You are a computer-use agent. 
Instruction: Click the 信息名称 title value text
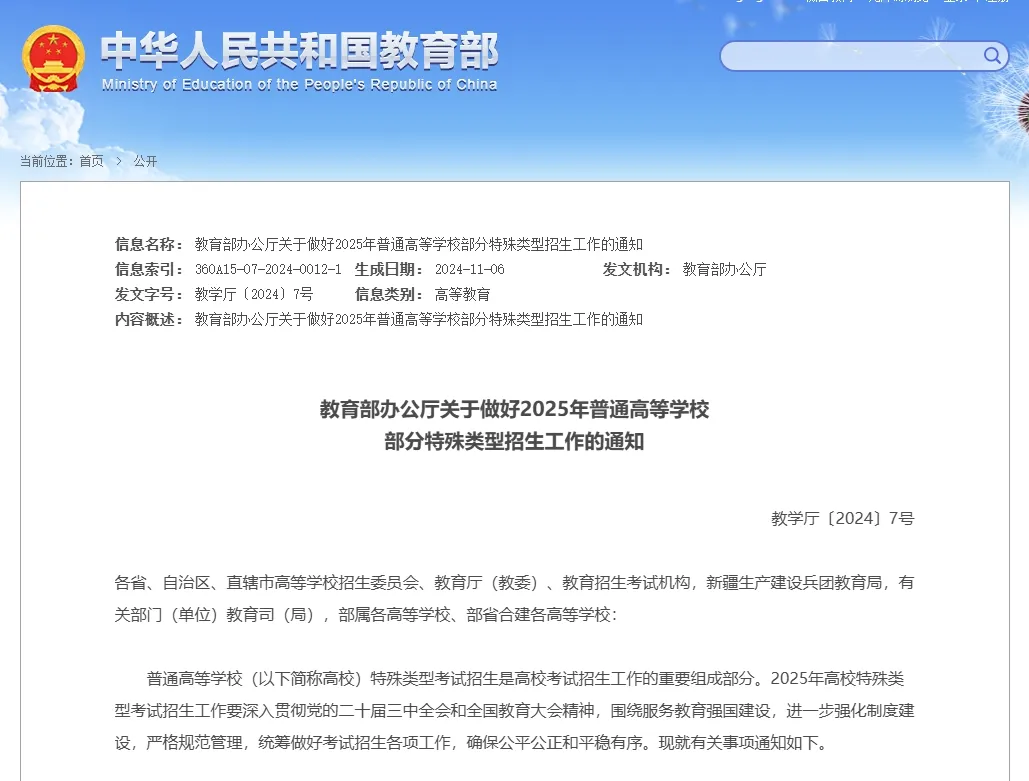point(419,245)
